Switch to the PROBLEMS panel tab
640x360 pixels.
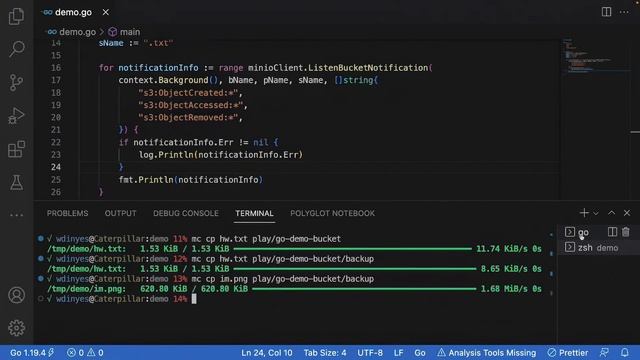(x=67, y=213)
